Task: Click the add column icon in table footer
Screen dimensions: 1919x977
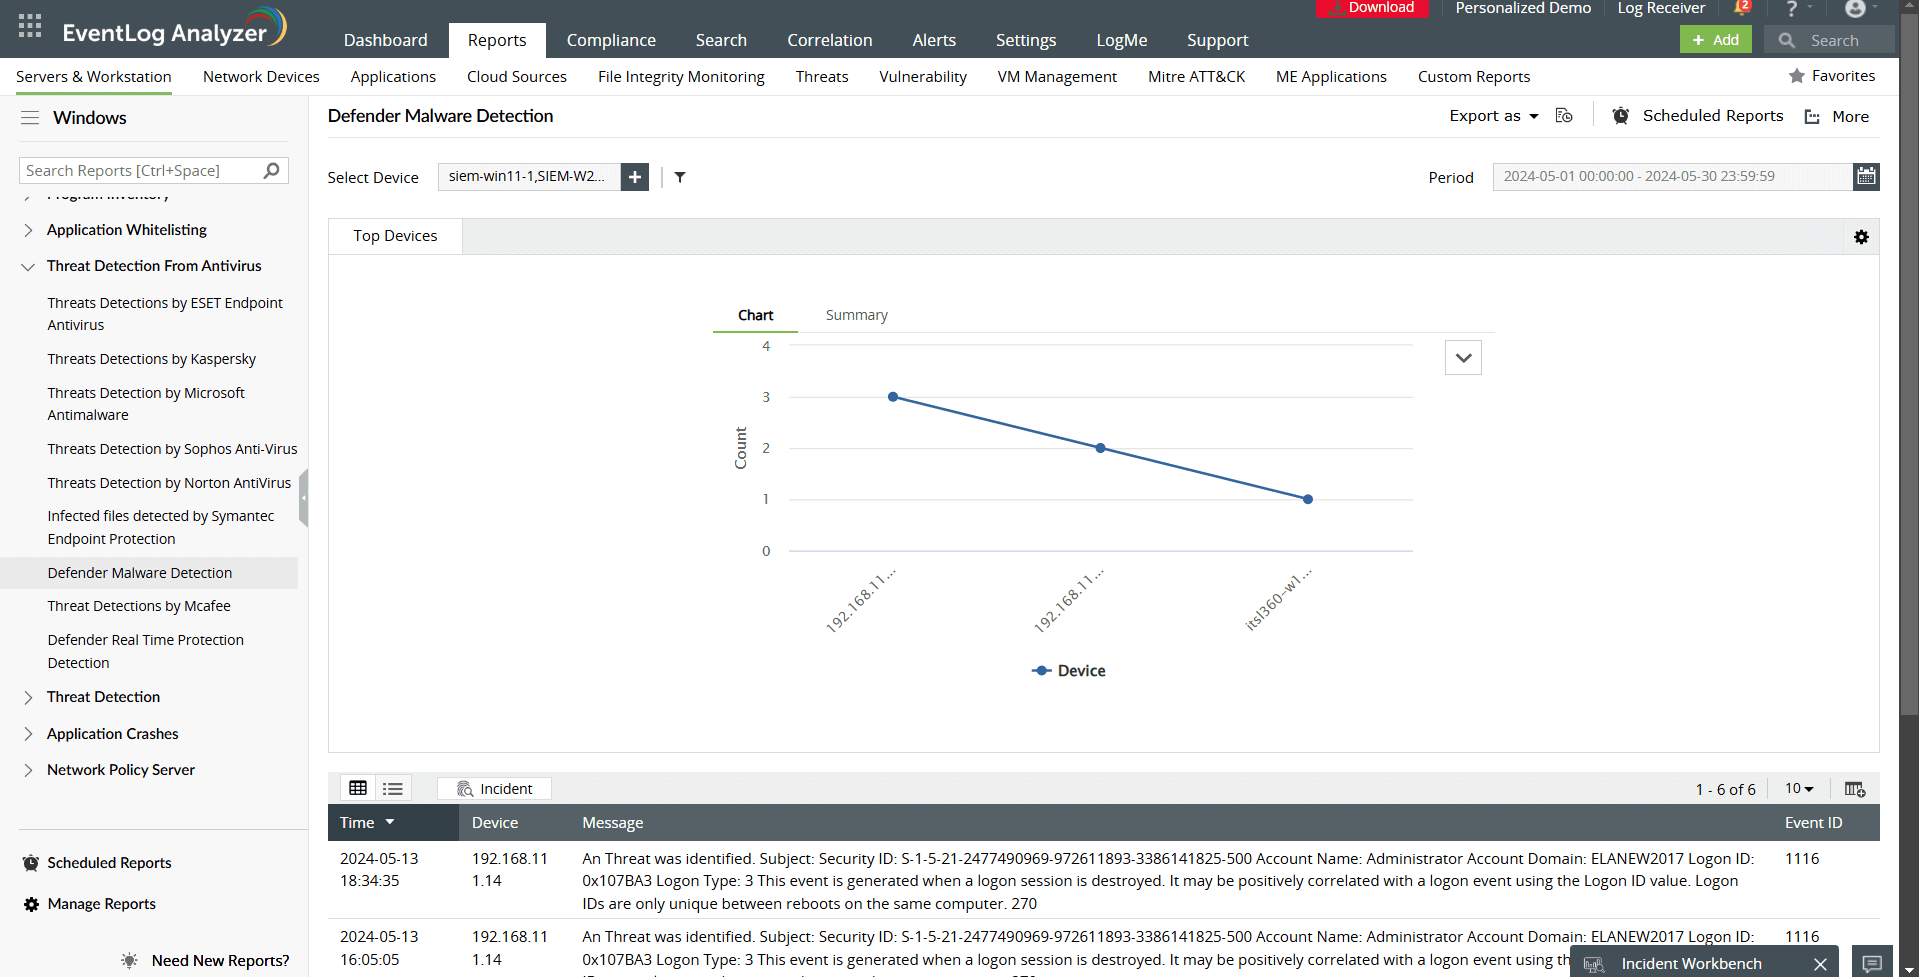Action: pos(1855,789)
